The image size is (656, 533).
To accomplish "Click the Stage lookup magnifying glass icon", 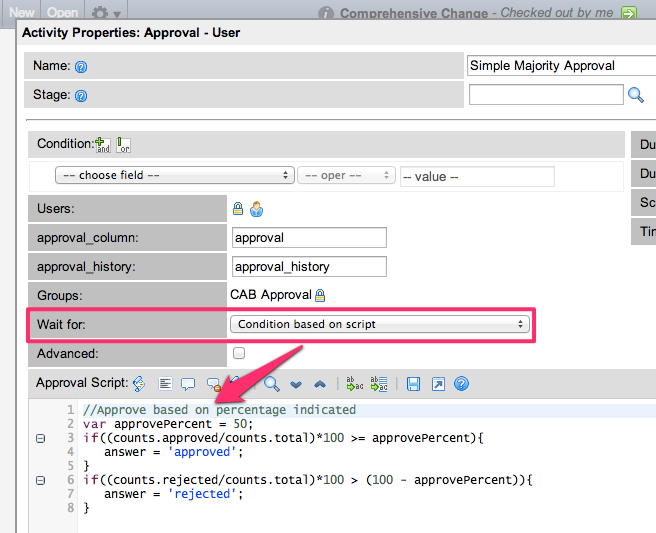I will [635, 95].
